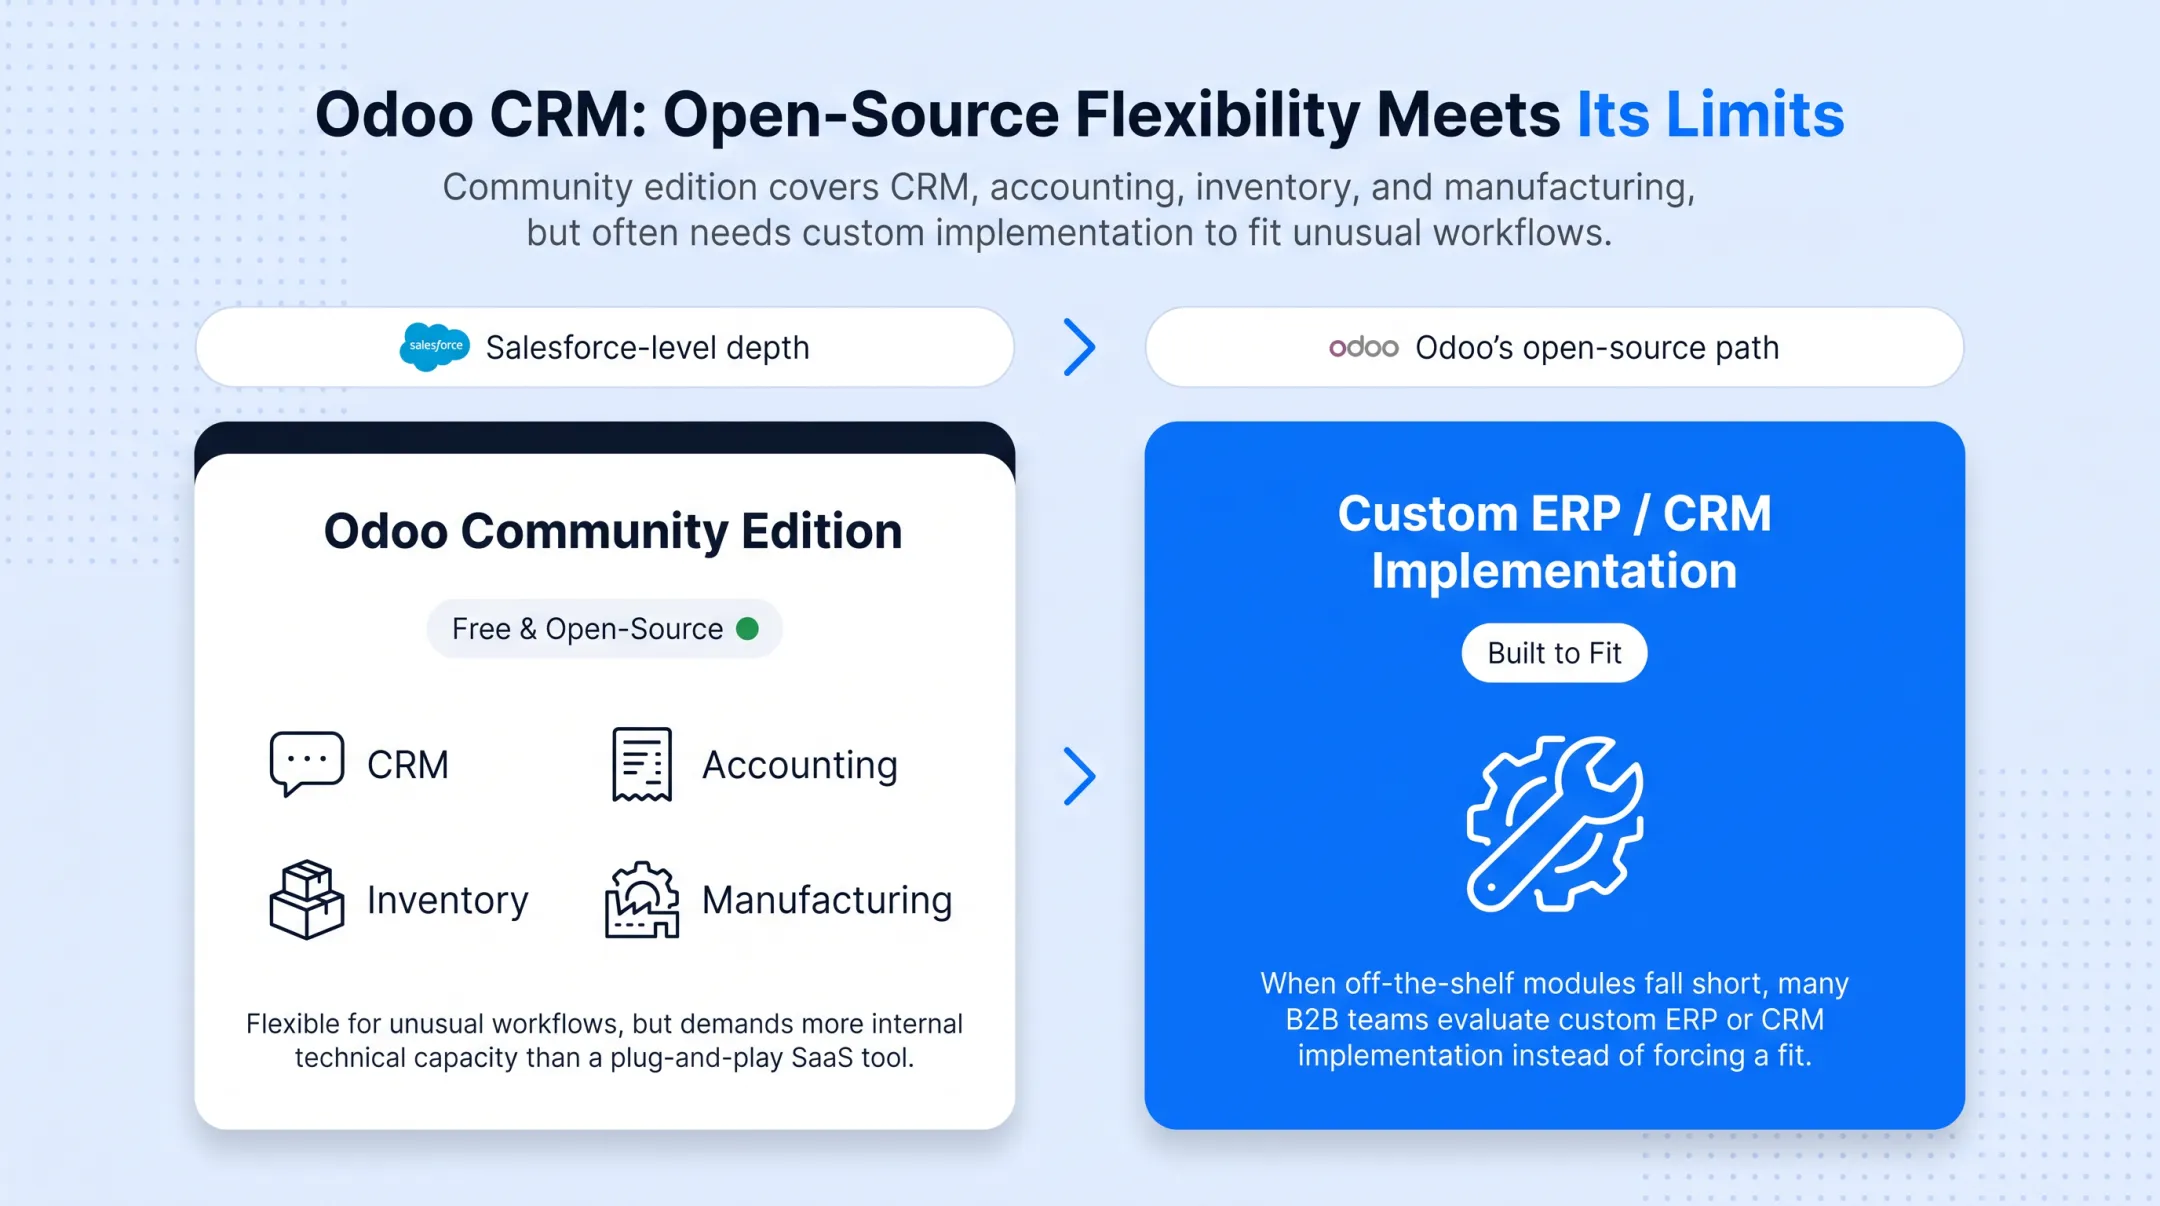This screenshot has height=1206, width=2160.
Task: Click the Salesforce cloud logo
Action: [434, 347]
